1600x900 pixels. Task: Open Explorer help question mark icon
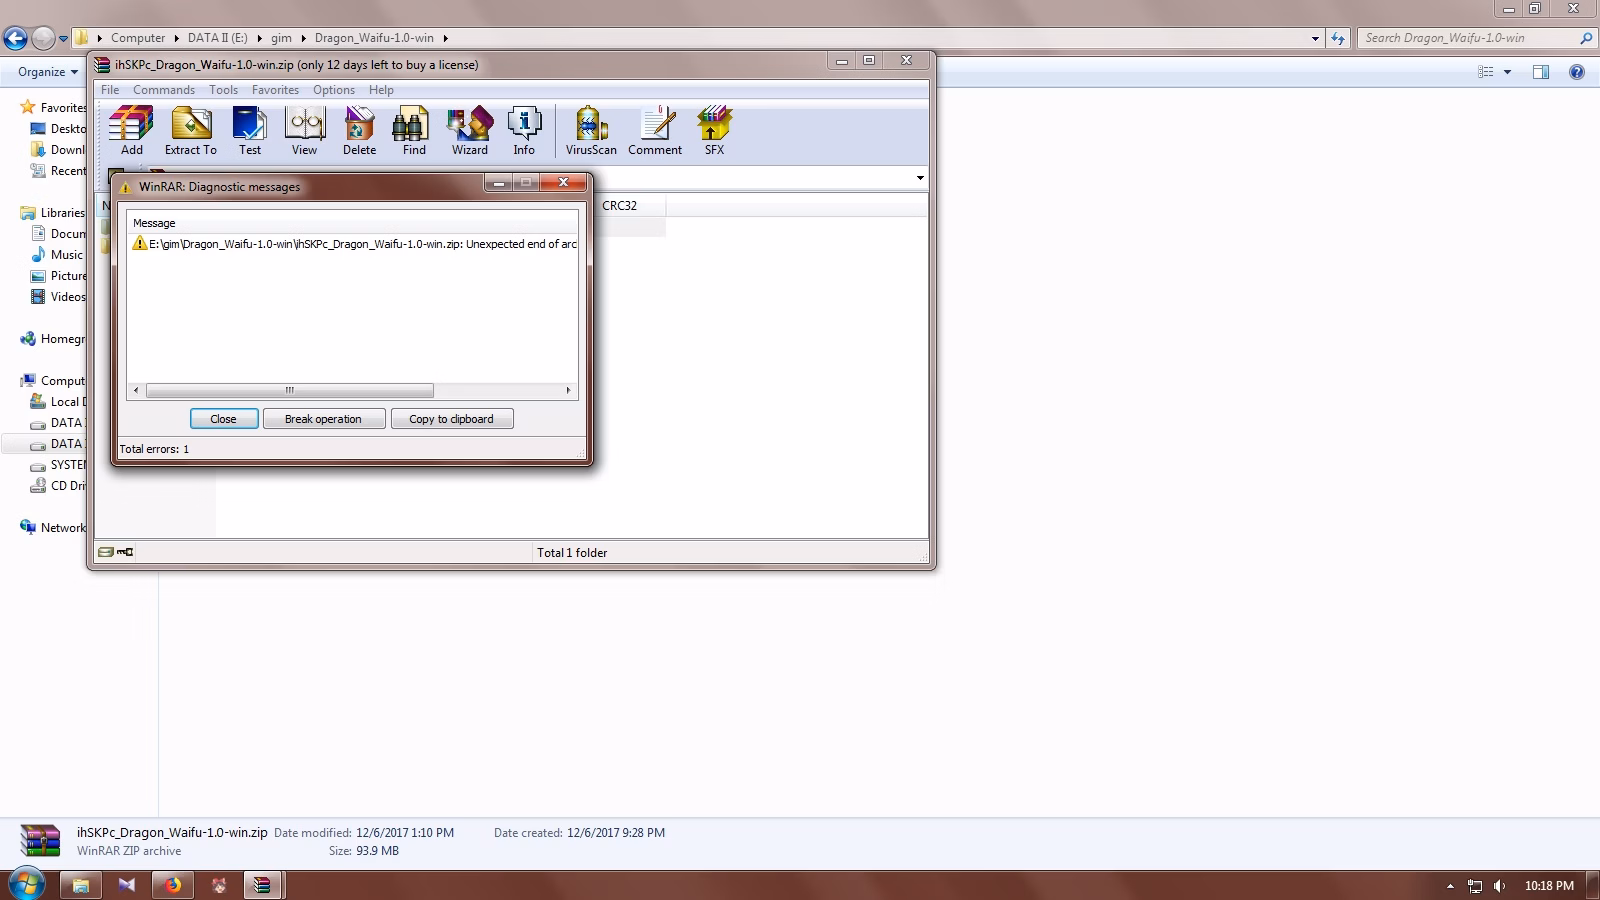(x=1577, y=72)
